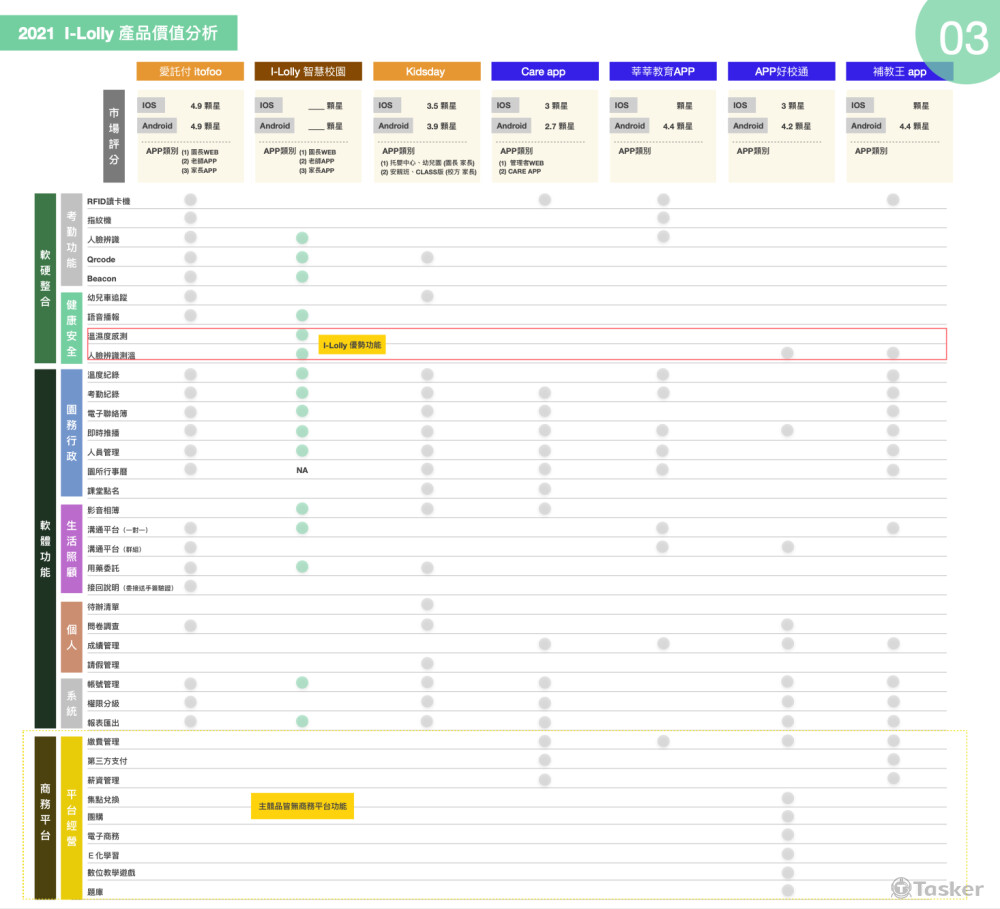Click the yellow I-Lolly 優勢功能 label
Image resolution: width=1000 pixels, height=909 pixels.
click(352, 345)
